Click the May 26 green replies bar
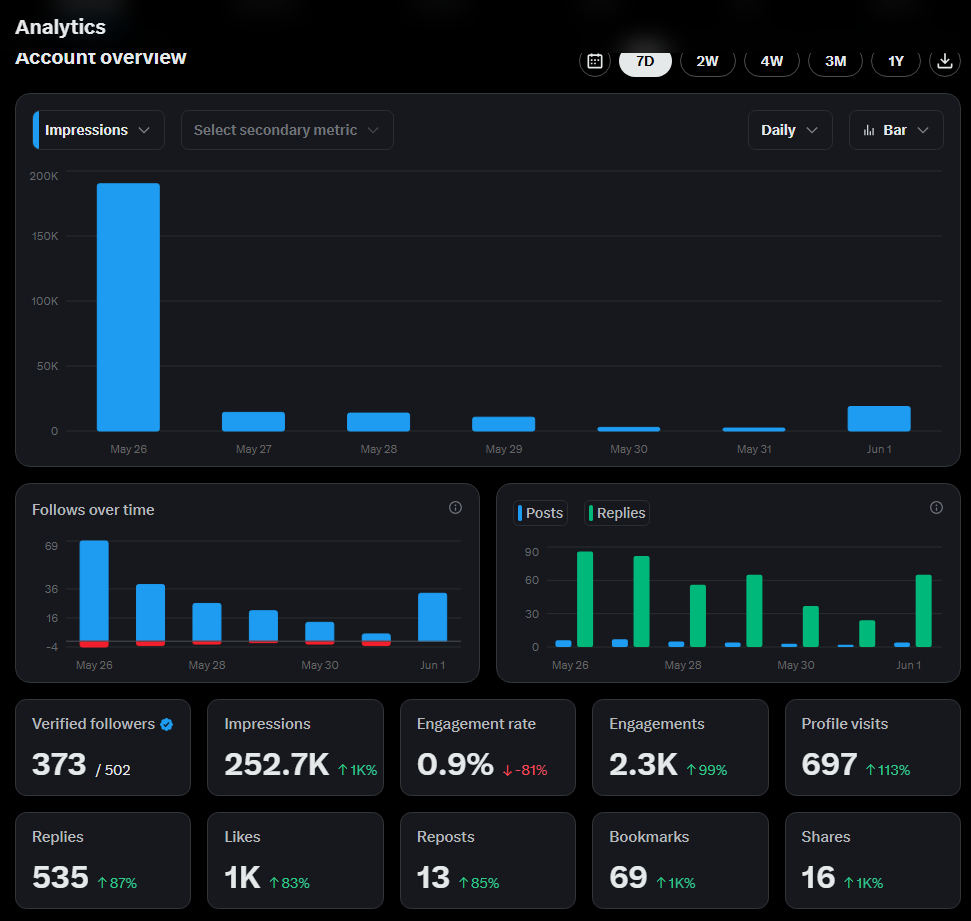The height and width of the screenshot is (921, 971). coord(585,599)
